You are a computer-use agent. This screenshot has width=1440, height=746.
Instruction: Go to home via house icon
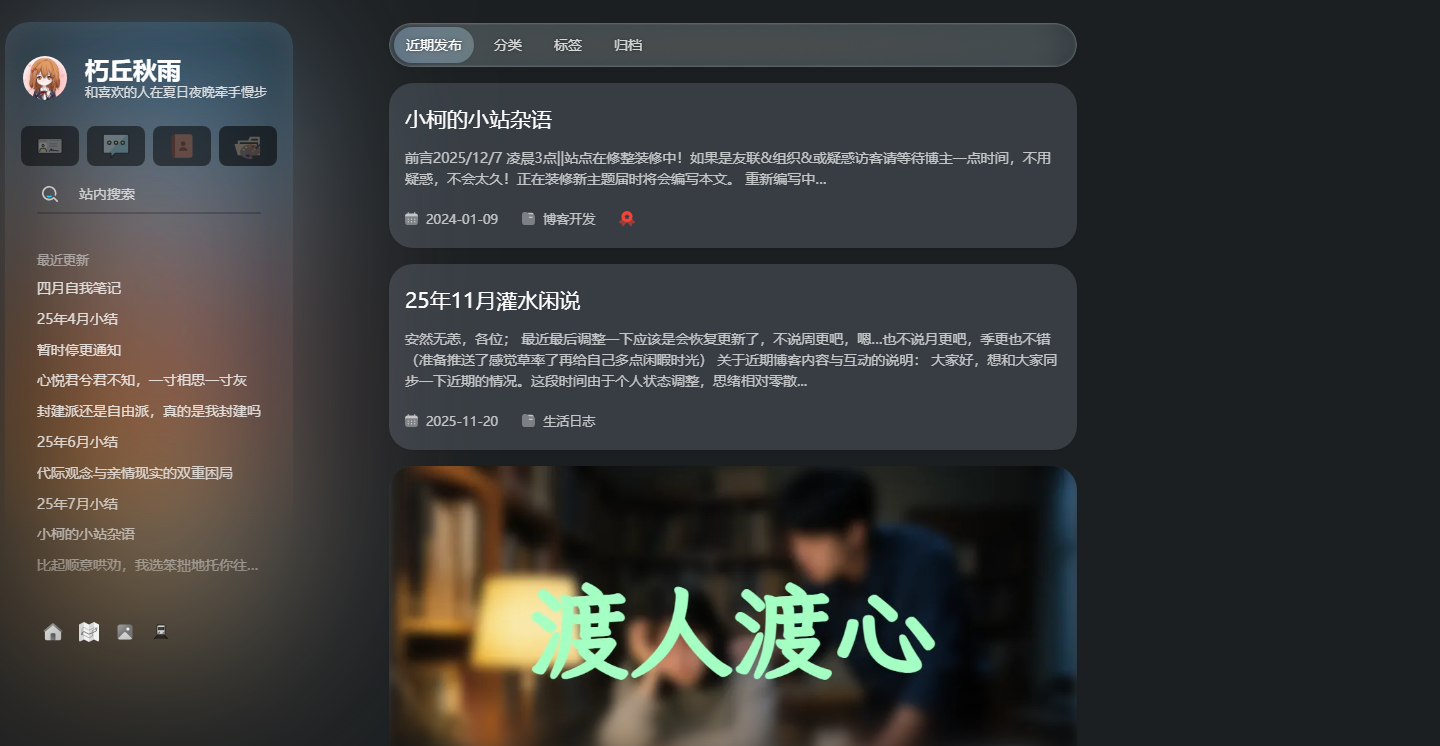53,632
